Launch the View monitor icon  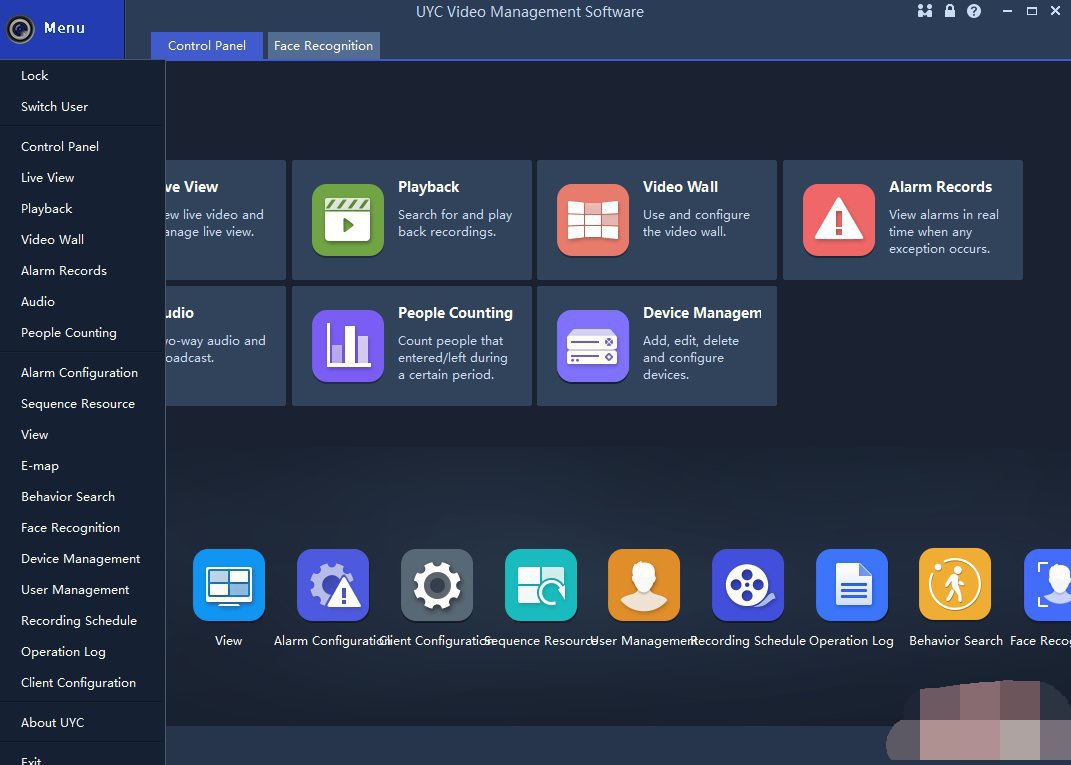tap(229, 585)
